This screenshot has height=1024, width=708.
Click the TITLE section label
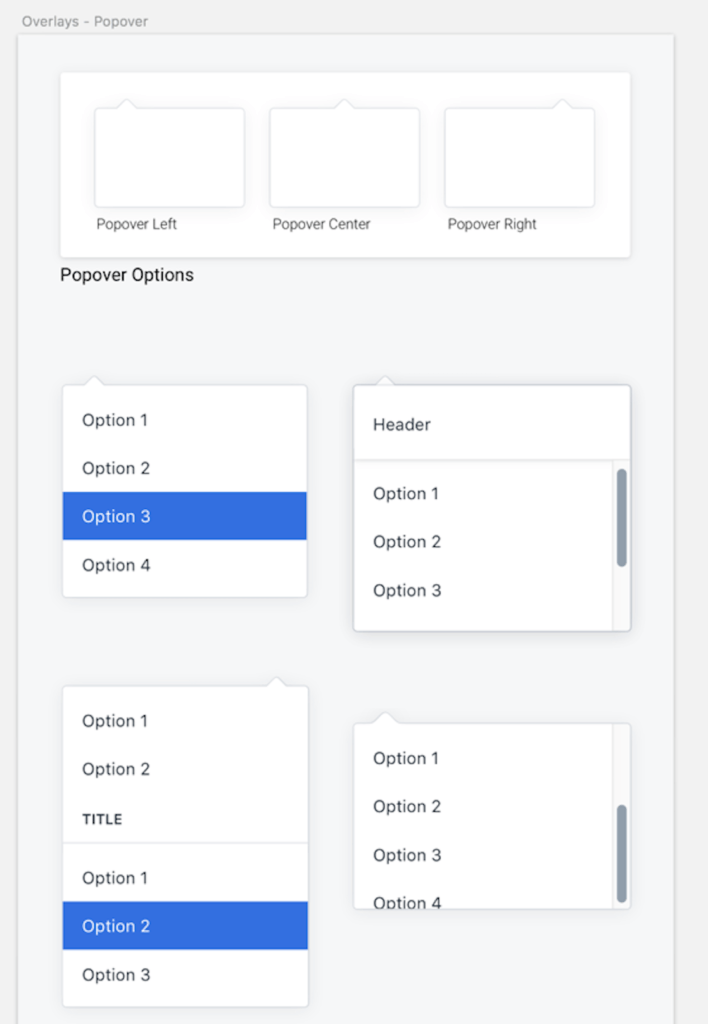[x=101, y=819]
